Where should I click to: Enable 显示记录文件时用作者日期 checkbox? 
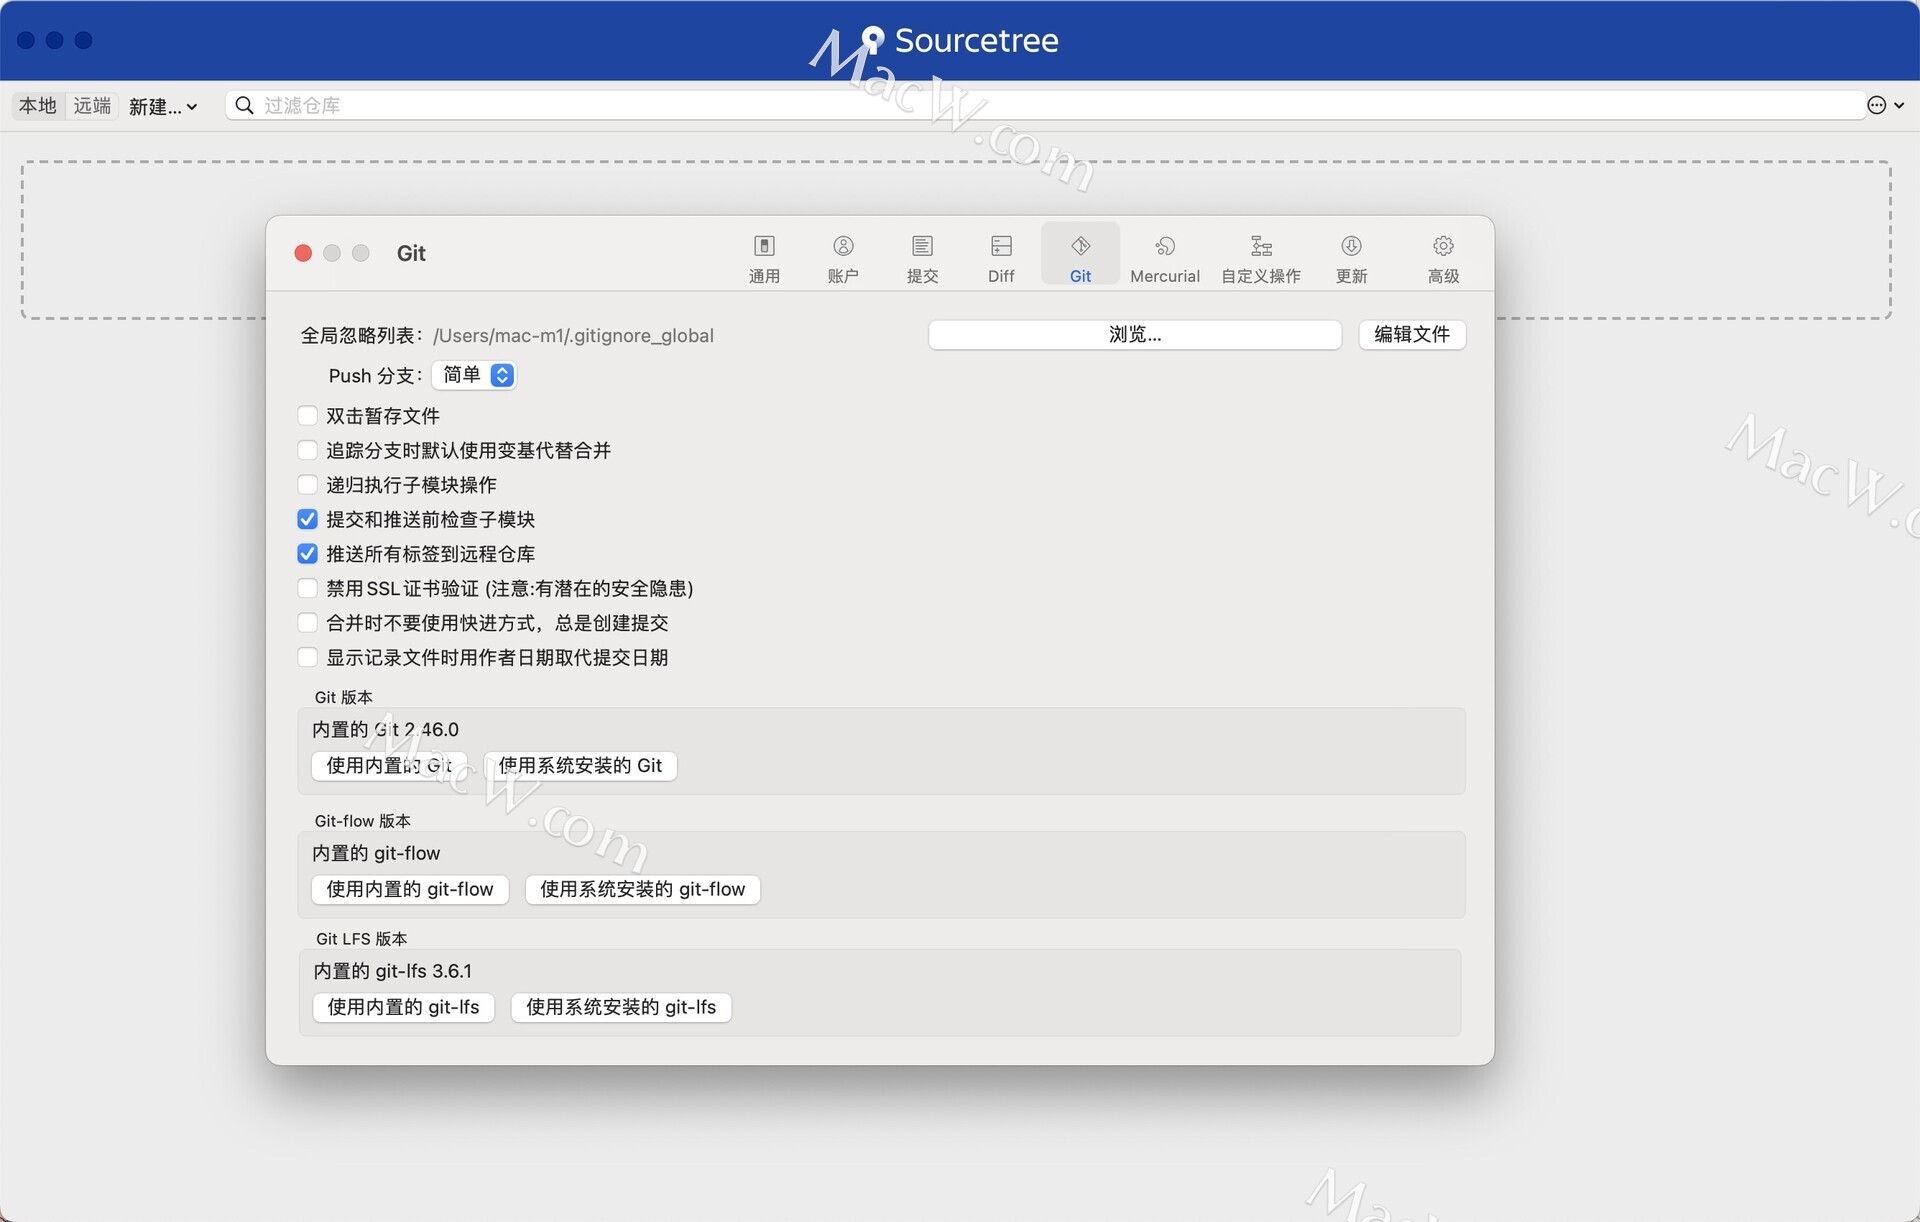click(308, 657)
